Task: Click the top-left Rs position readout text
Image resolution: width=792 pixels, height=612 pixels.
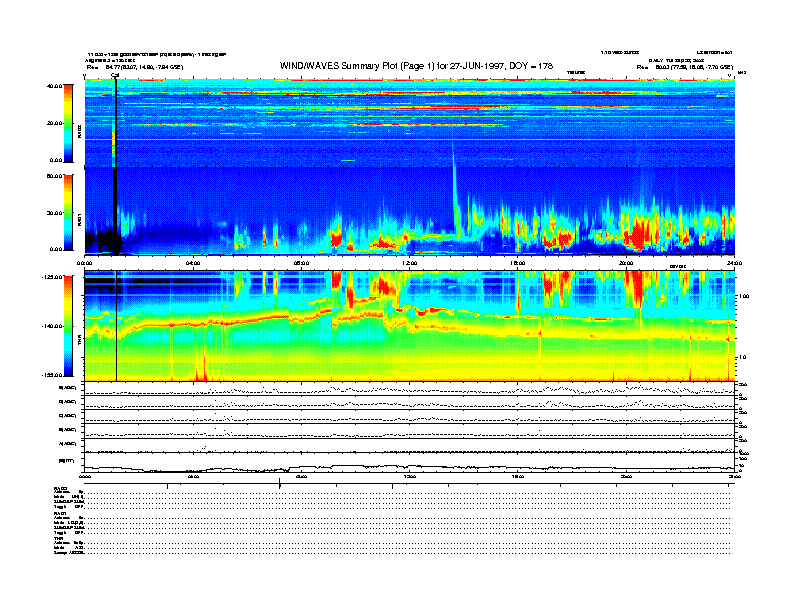Action: tap(134, 67)
